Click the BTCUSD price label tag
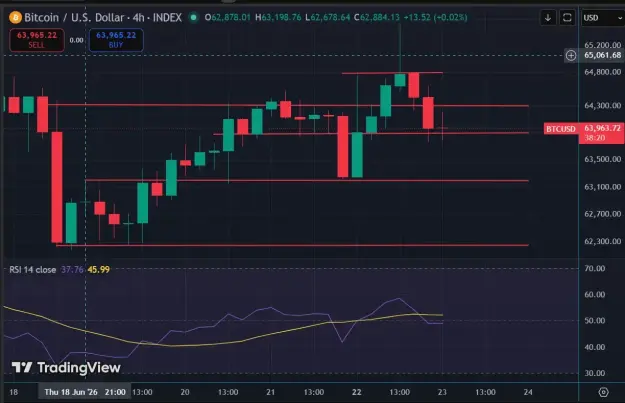This screenshot has height=403, width=625. point(561,129)
